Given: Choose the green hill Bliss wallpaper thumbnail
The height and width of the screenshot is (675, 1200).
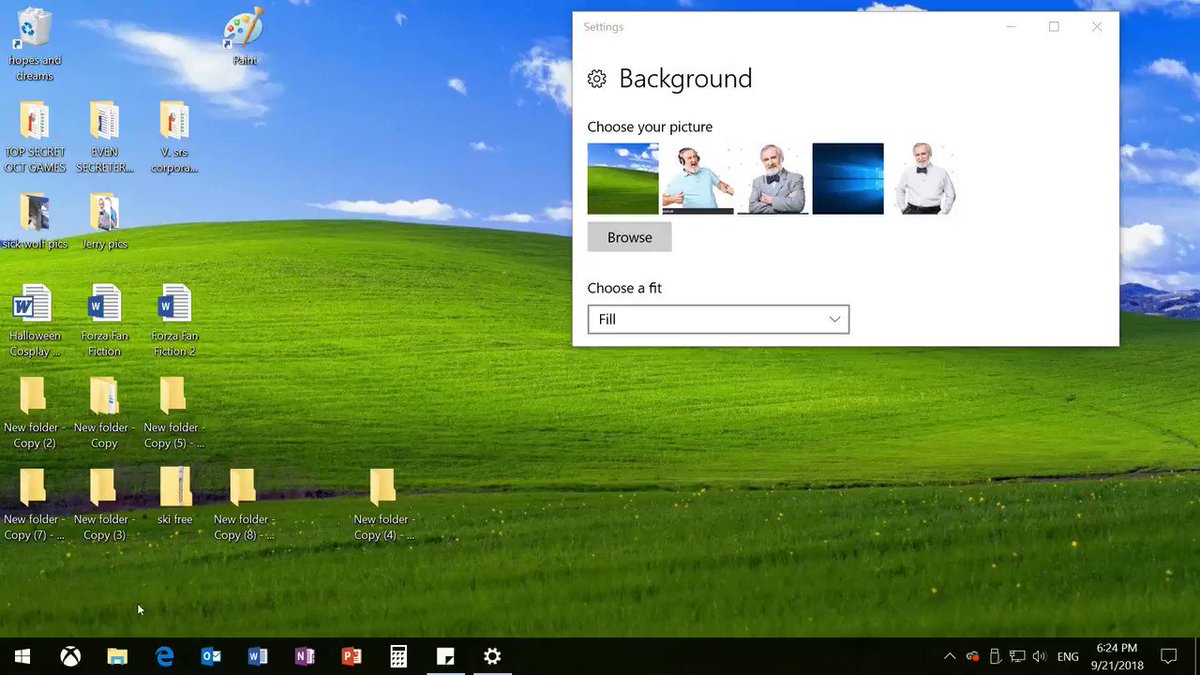Looking at the screenshot, I should [x=623, y=179].
